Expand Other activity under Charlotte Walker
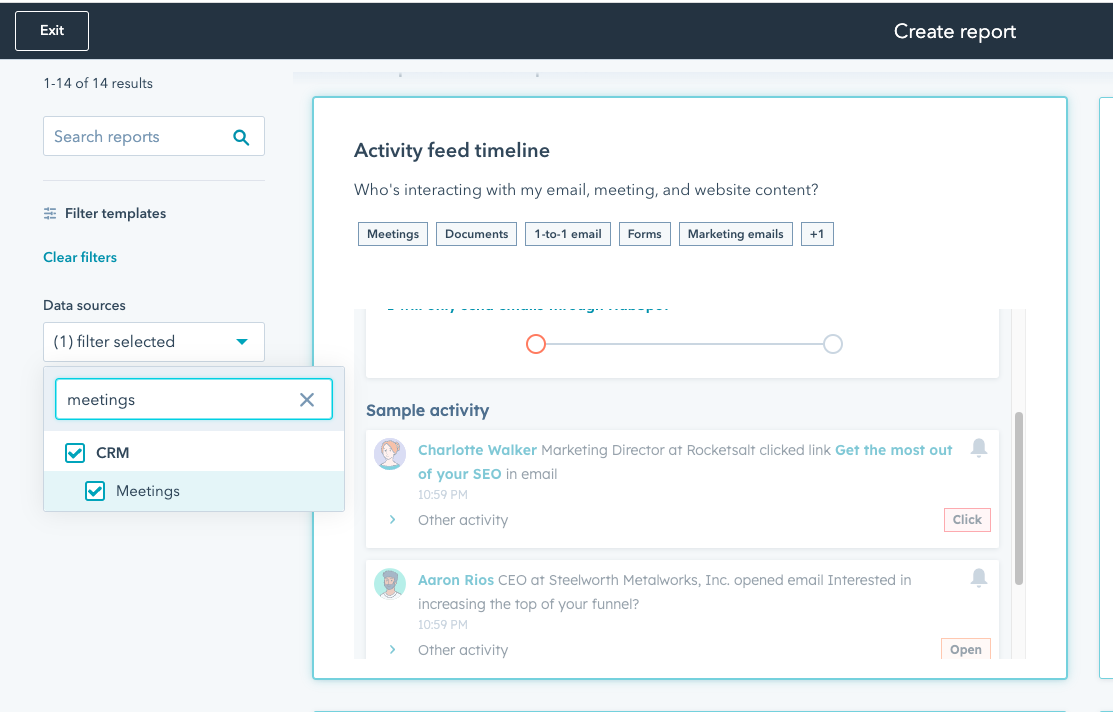Viewport: 1113px width, 712px height. tap(392, 520)
